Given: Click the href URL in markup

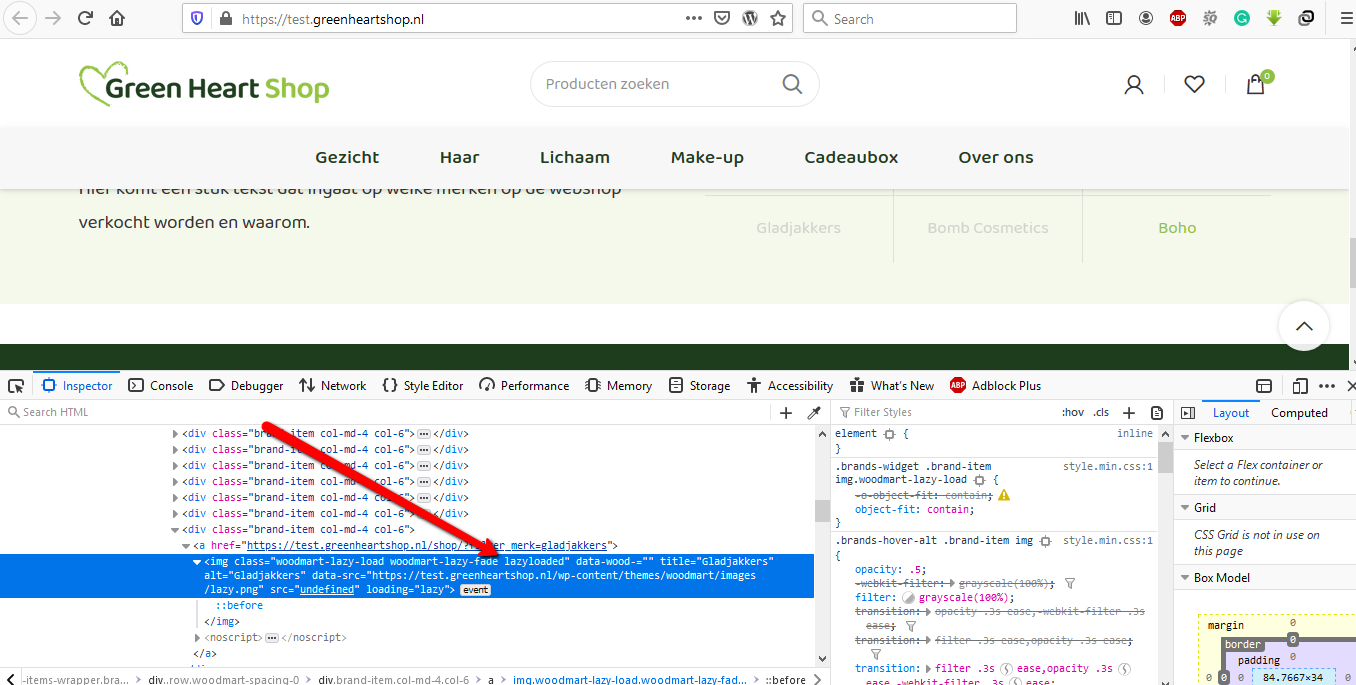Looking at the screenshot, I should click(427, 546).
